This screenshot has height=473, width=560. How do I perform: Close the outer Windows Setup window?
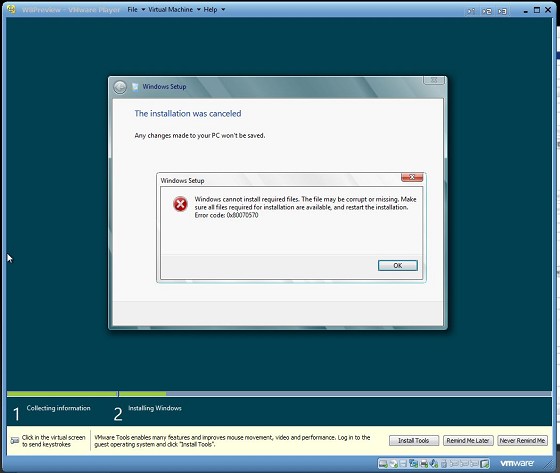(434, 80)
